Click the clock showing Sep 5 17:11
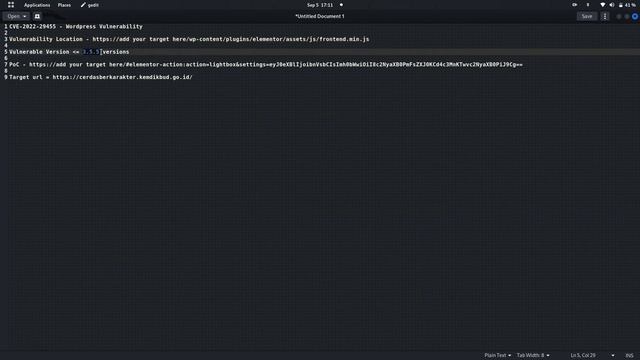 point(320,5)
